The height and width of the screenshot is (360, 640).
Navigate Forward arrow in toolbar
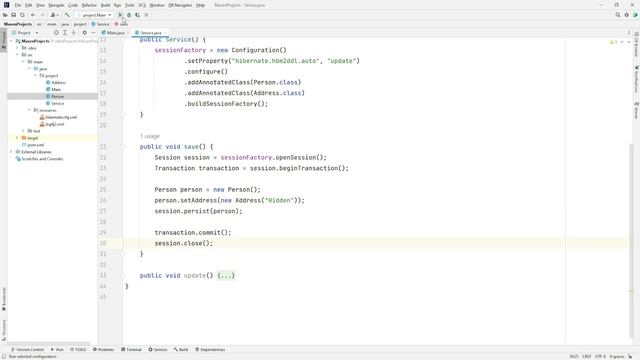(x=42, y=15)
